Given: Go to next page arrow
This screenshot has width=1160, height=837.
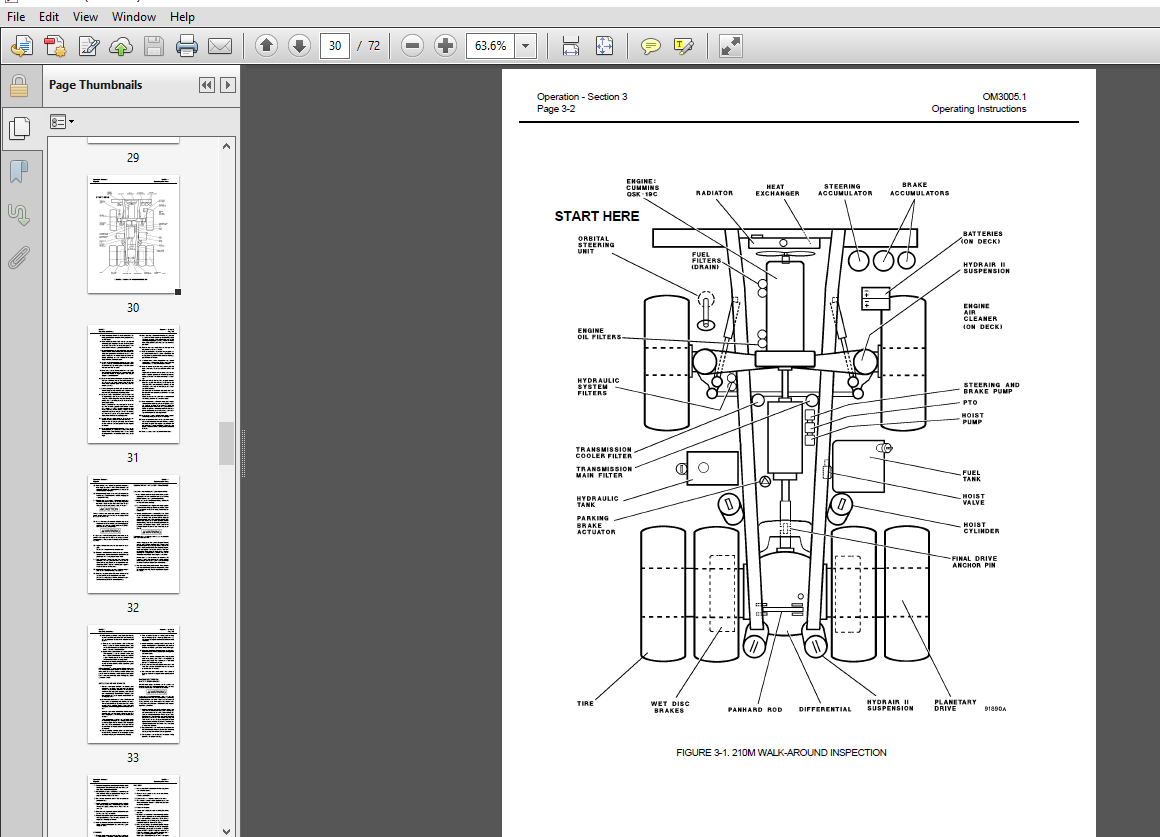Looking at the screenshot, I should (299, 46).
